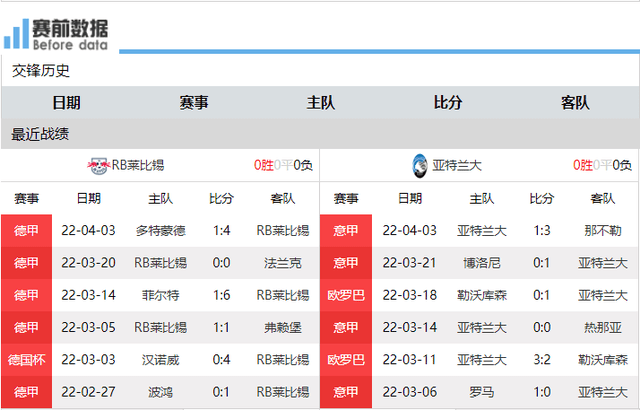The width and height of the screenshot is (640, 410).
Task: Click the 主队 header in the 交锋历史 table
Action: (321, 102)
